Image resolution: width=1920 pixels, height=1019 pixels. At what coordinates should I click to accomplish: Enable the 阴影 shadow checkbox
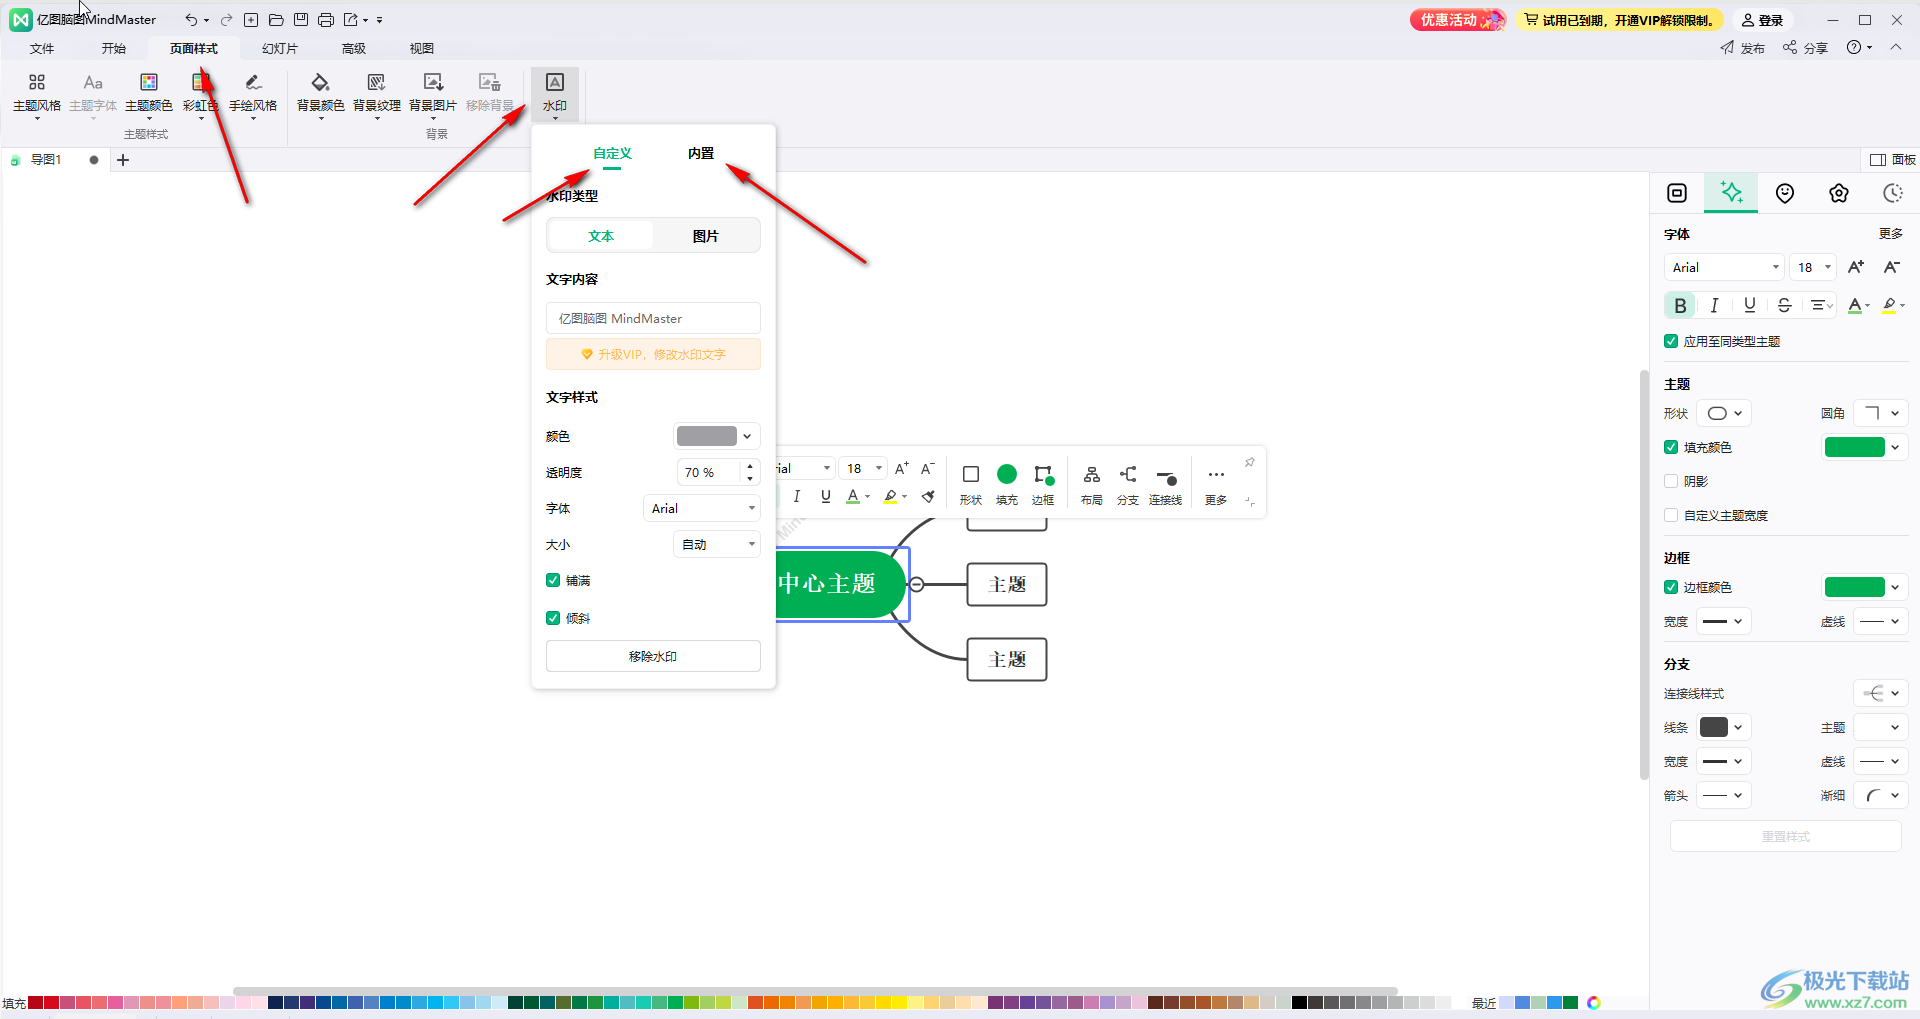[x=1671, y=481]
